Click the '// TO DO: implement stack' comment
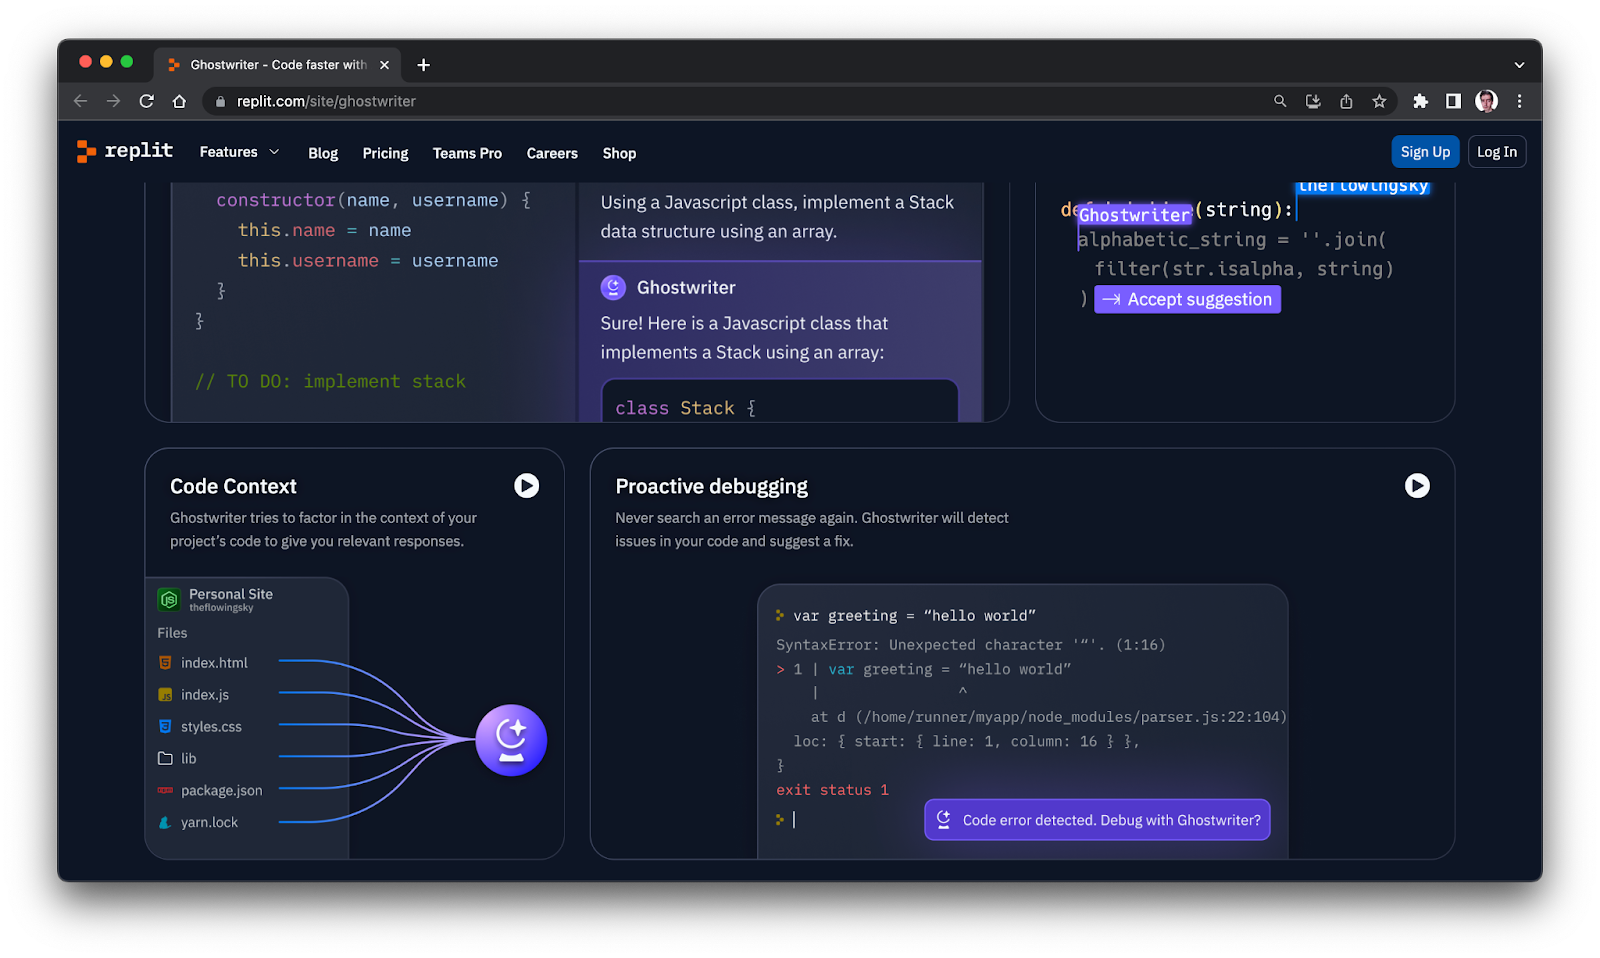The image size is (1600, 958). [330, 381]
